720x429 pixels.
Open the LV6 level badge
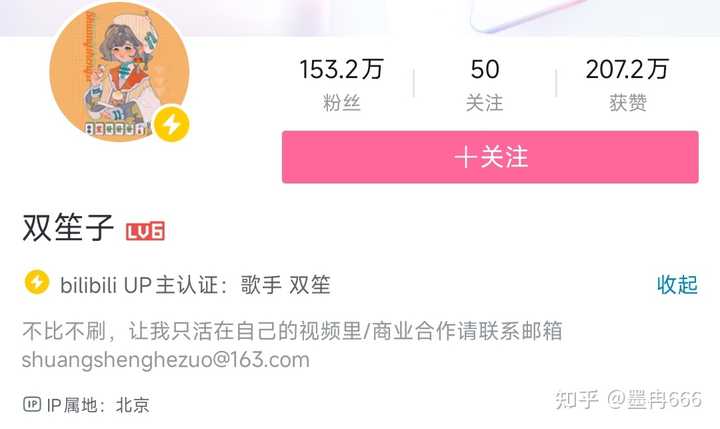[145, 231]
